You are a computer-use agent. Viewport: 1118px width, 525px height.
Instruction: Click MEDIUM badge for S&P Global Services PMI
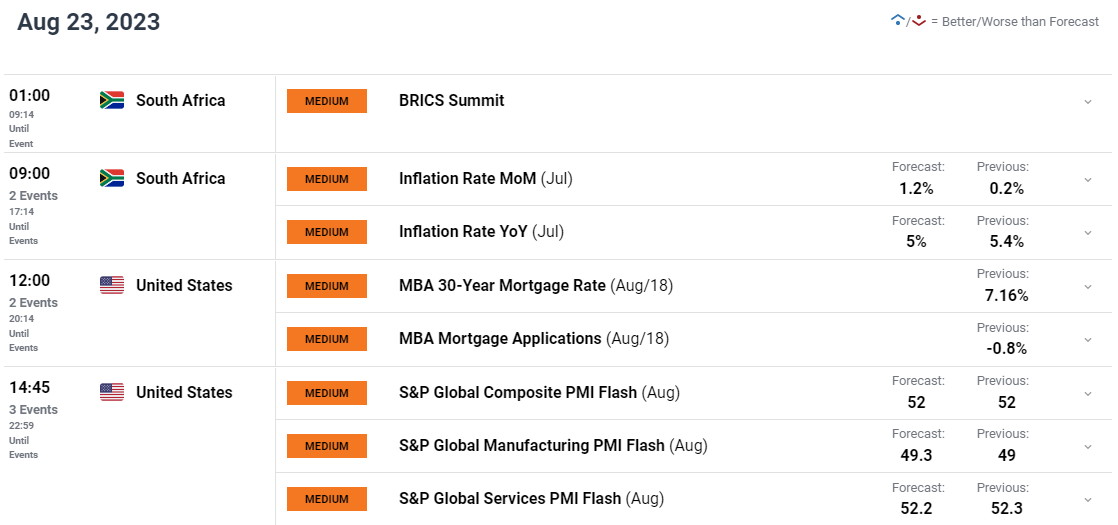327,499
